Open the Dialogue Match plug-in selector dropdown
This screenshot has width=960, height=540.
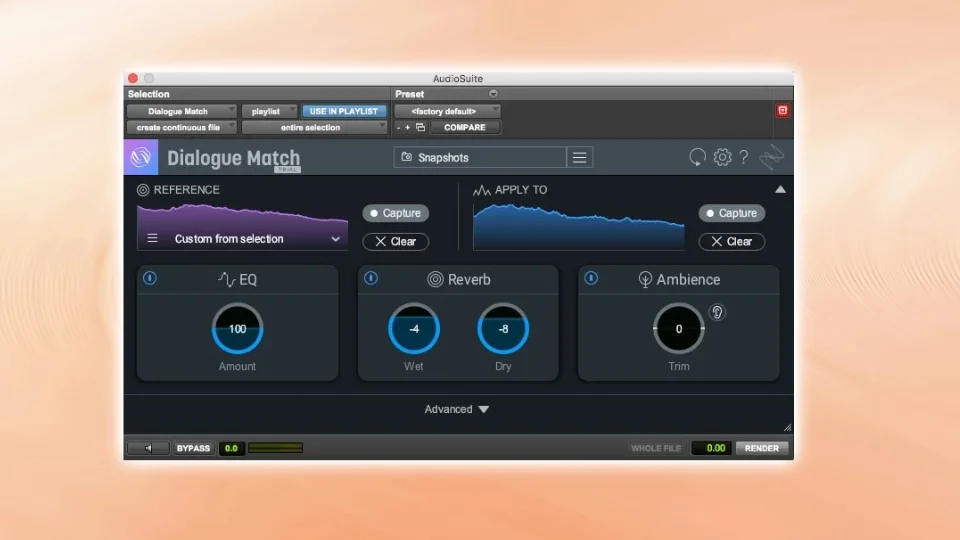point(182,111)
